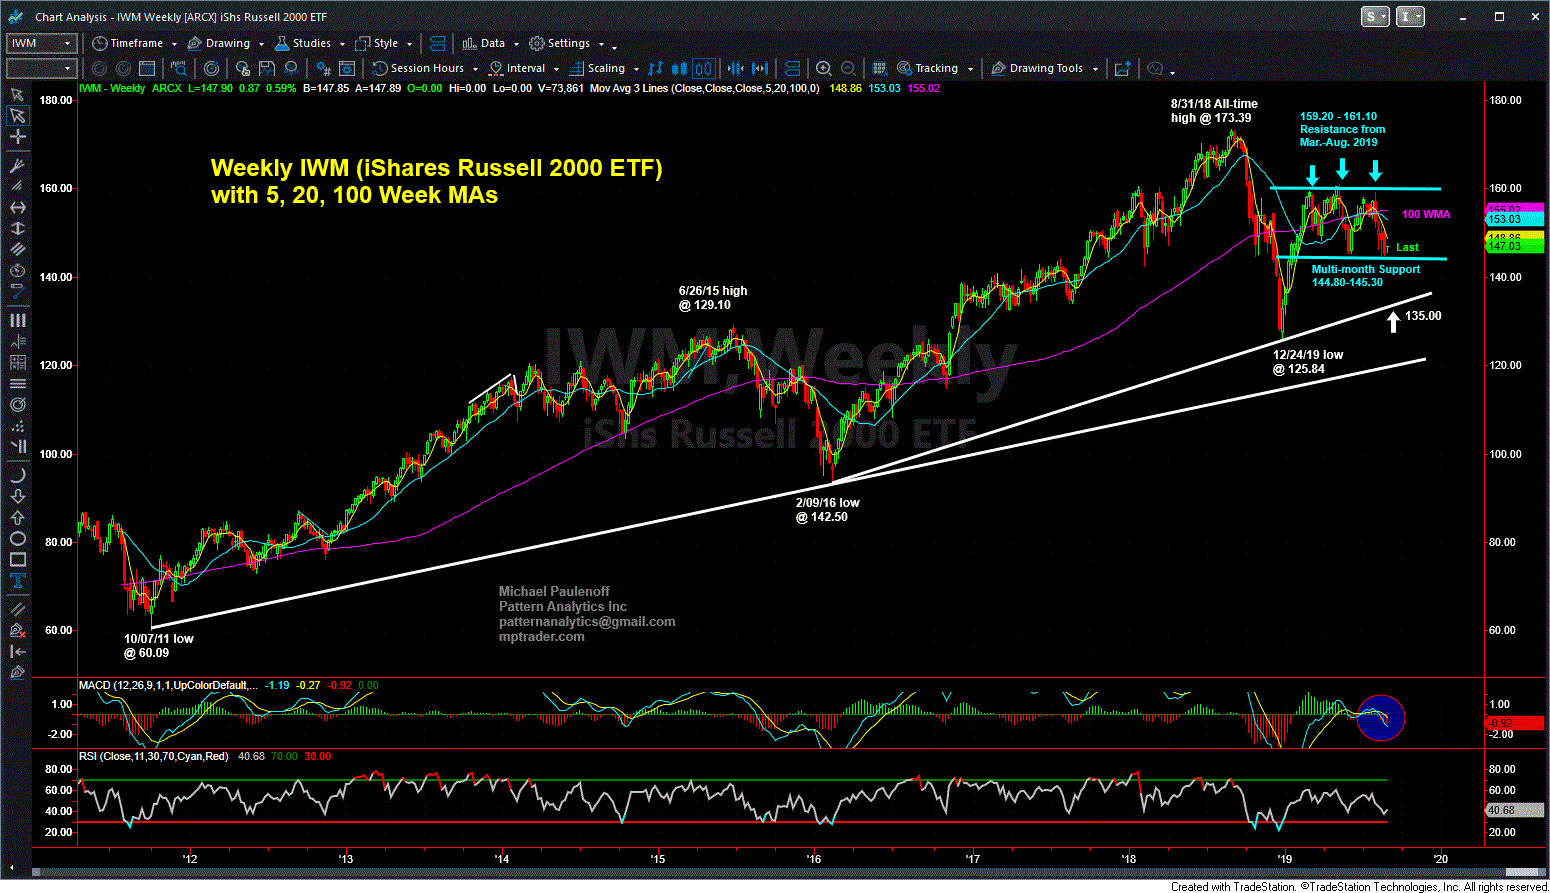Switch to OHLC bar chart style

click(x=656, y=68)
